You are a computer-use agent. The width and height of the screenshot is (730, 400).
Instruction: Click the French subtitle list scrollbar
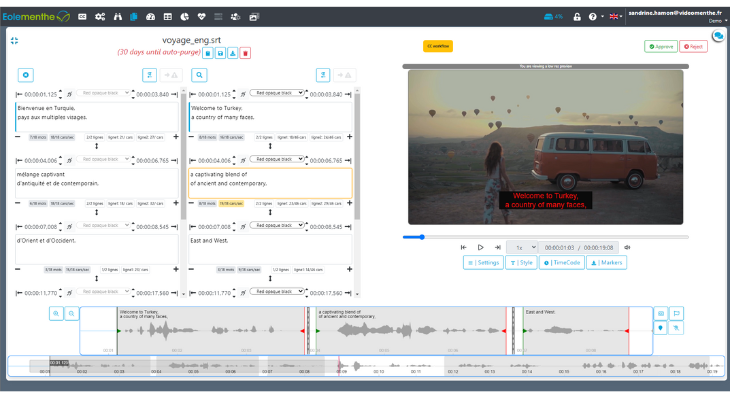click(183, 157)
